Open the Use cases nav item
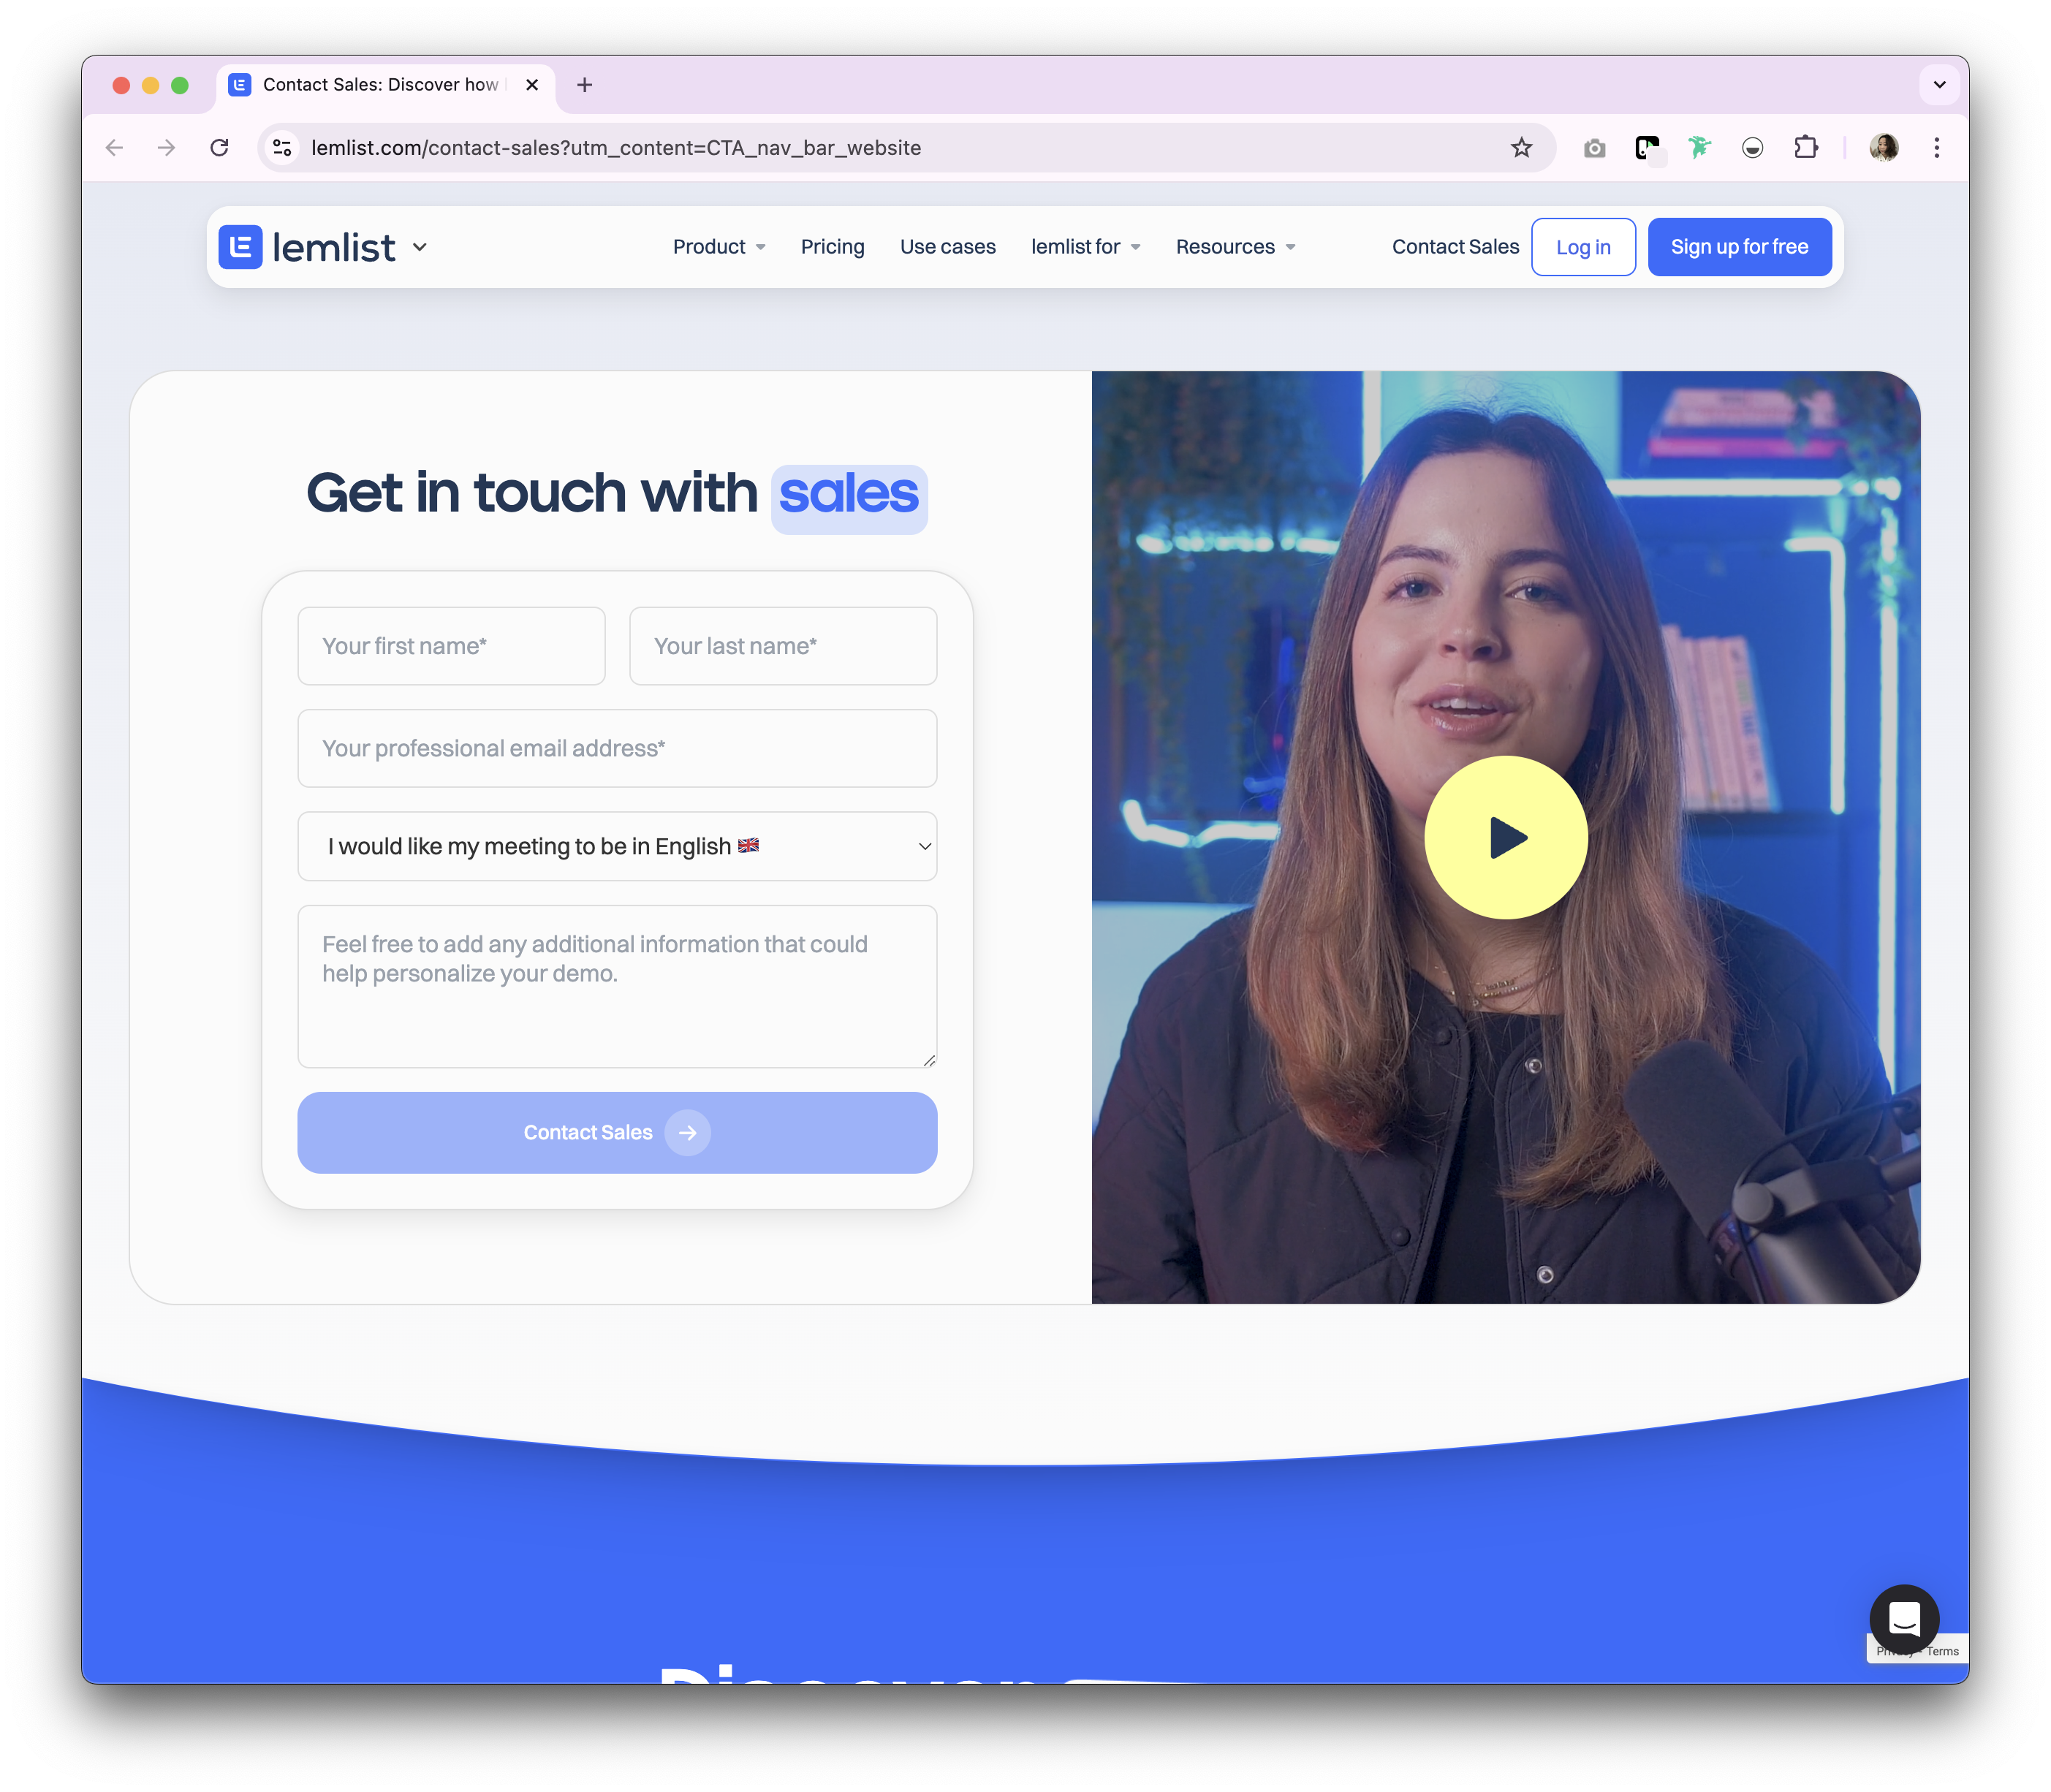The image size is (2051, 1792). click(947, 247)
